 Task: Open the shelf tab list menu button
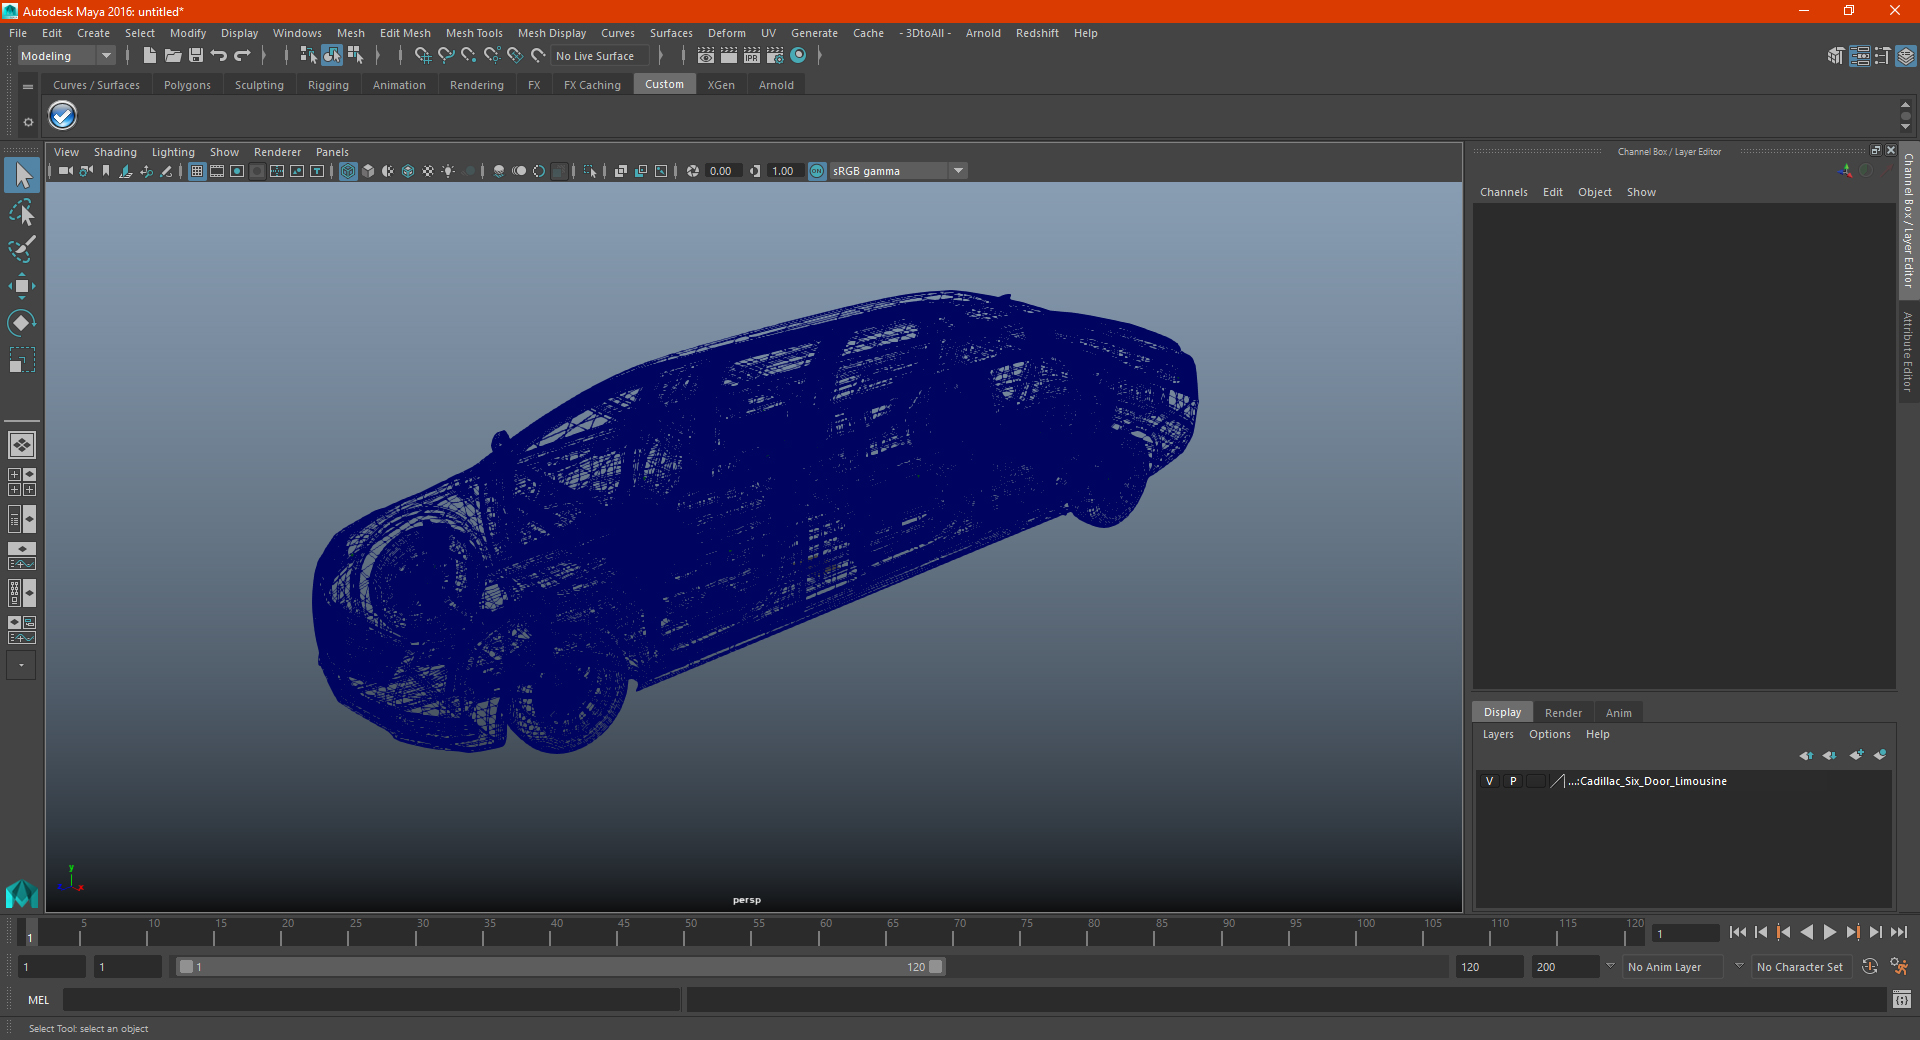click(28, 87)
